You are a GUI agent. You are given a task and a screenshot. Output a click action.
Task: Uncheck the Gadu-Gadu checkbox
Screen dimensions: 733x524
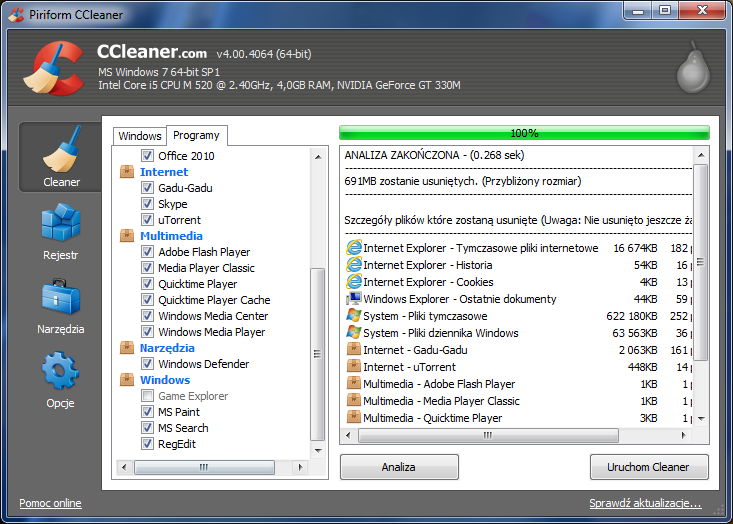click(147, 188)
